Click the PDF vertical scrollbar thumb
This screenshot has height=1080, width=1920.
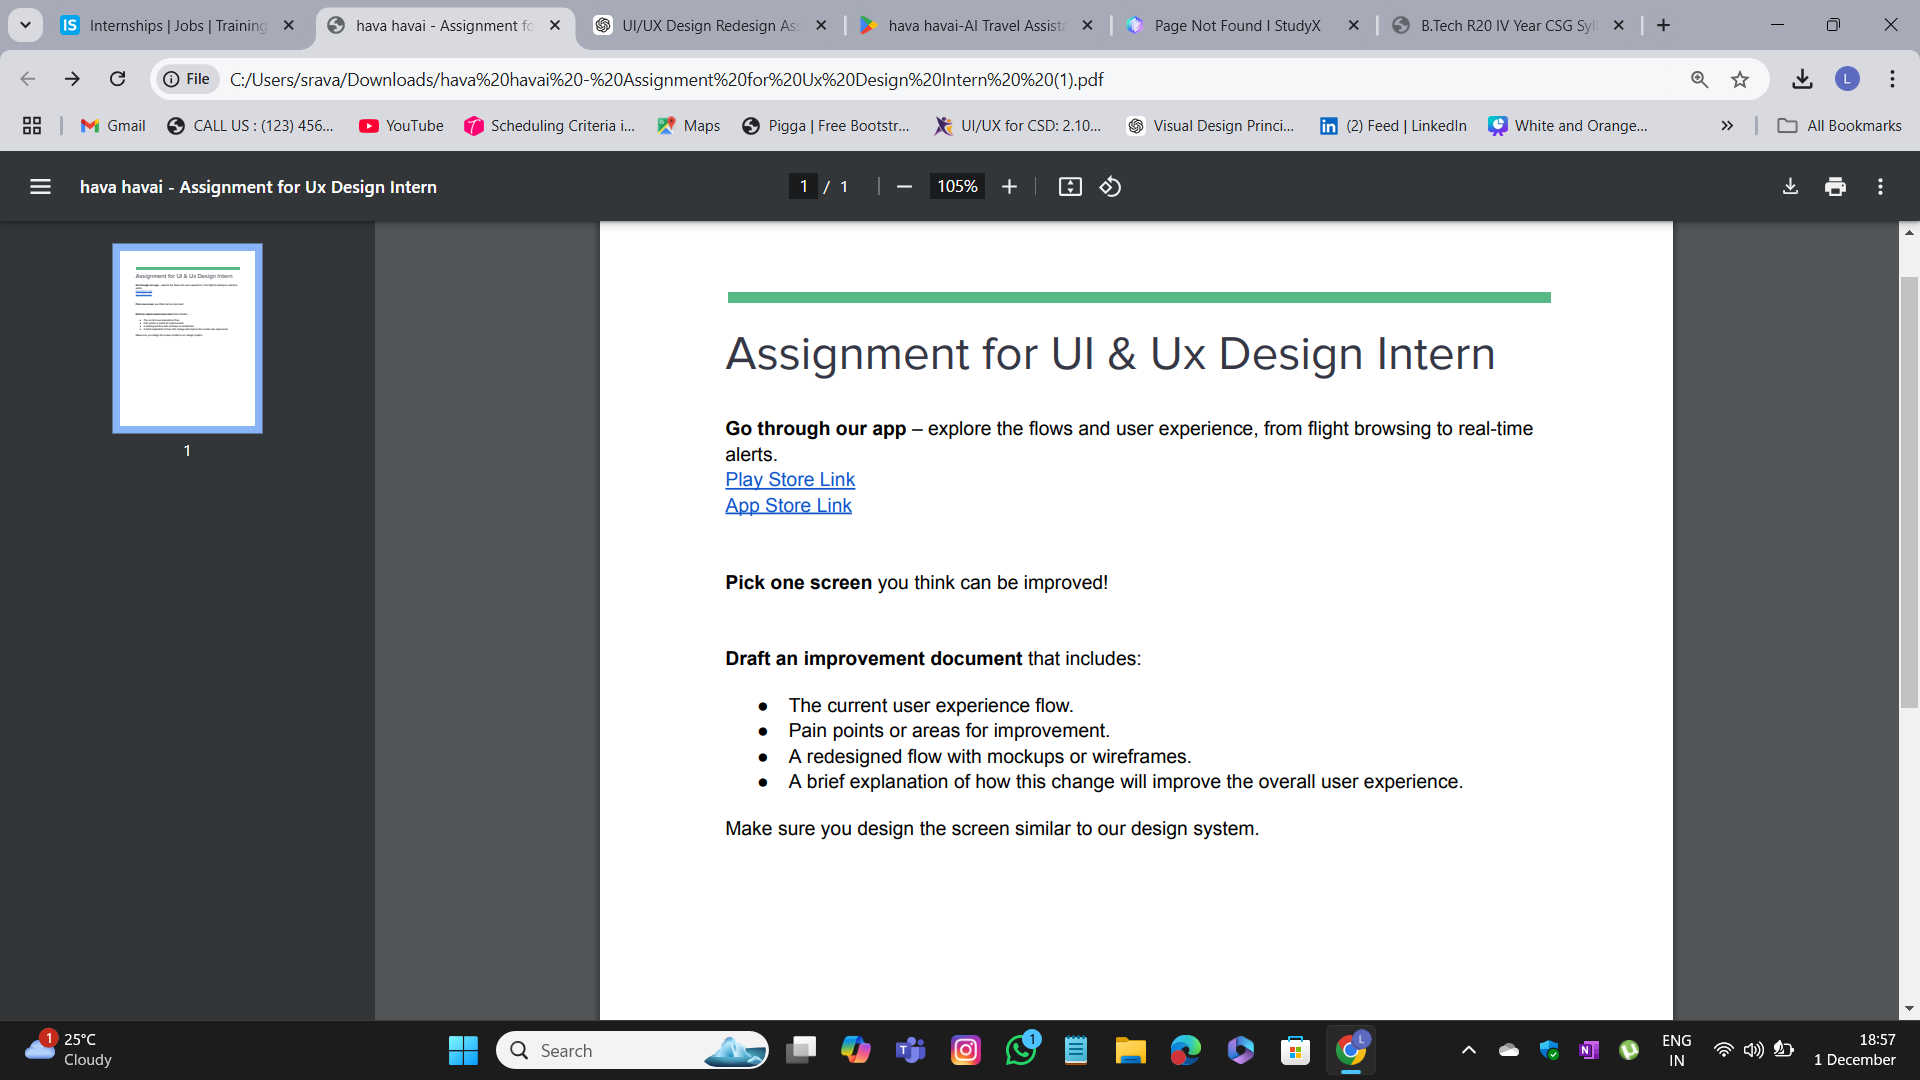(1909, 490)
